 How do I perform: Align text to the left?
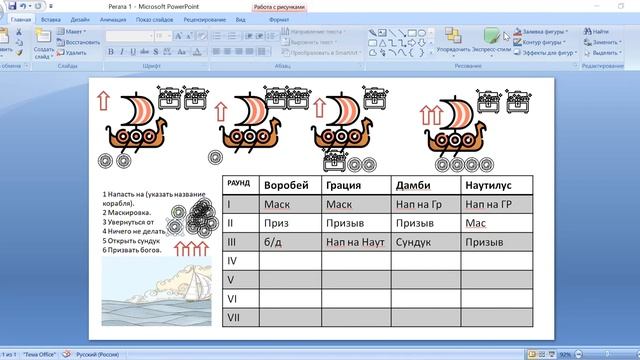(216, 51)
